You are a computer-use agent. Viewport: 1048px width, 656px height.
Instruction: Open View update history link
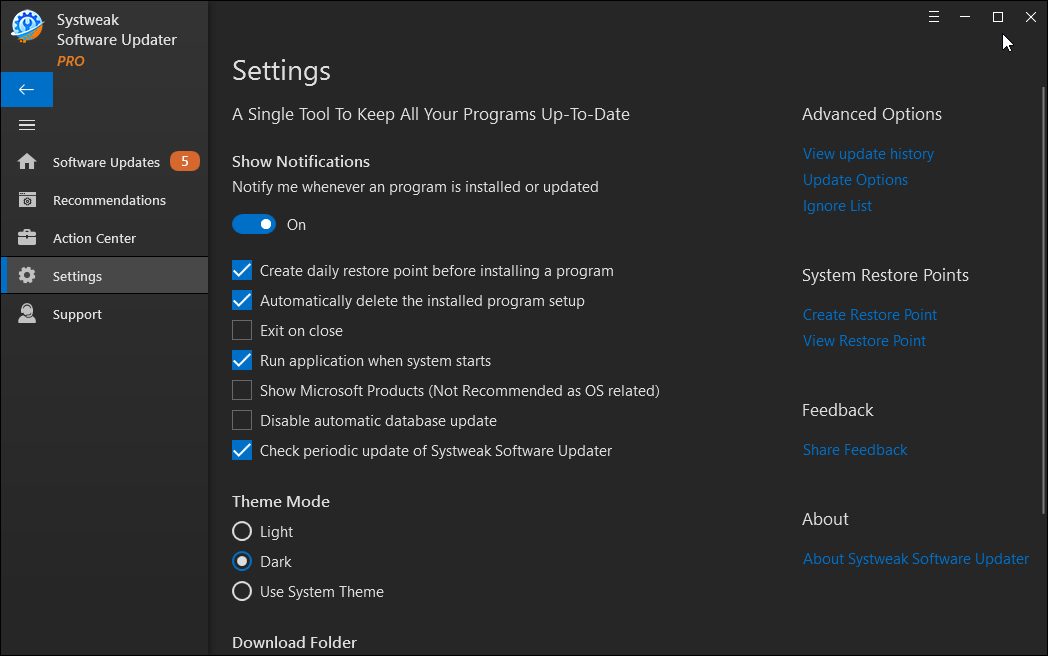[868, 154]
